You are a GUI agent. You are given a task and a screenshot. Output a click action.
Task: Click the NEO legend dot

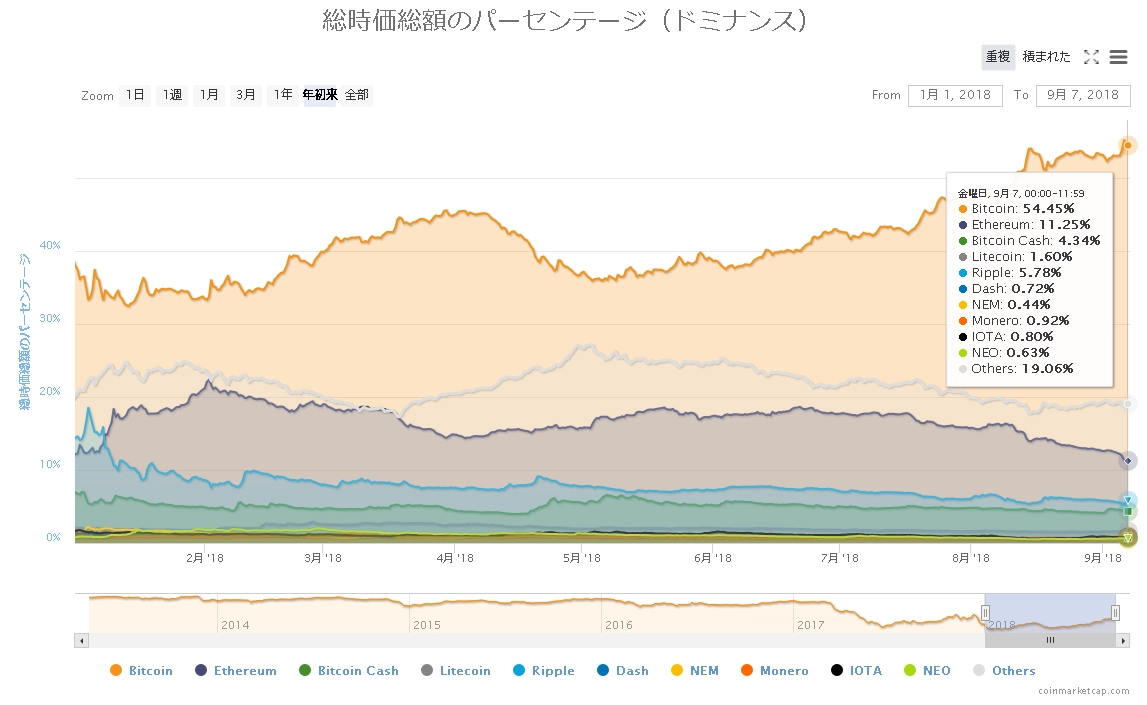pyautogui.click(x=909, y=671)
